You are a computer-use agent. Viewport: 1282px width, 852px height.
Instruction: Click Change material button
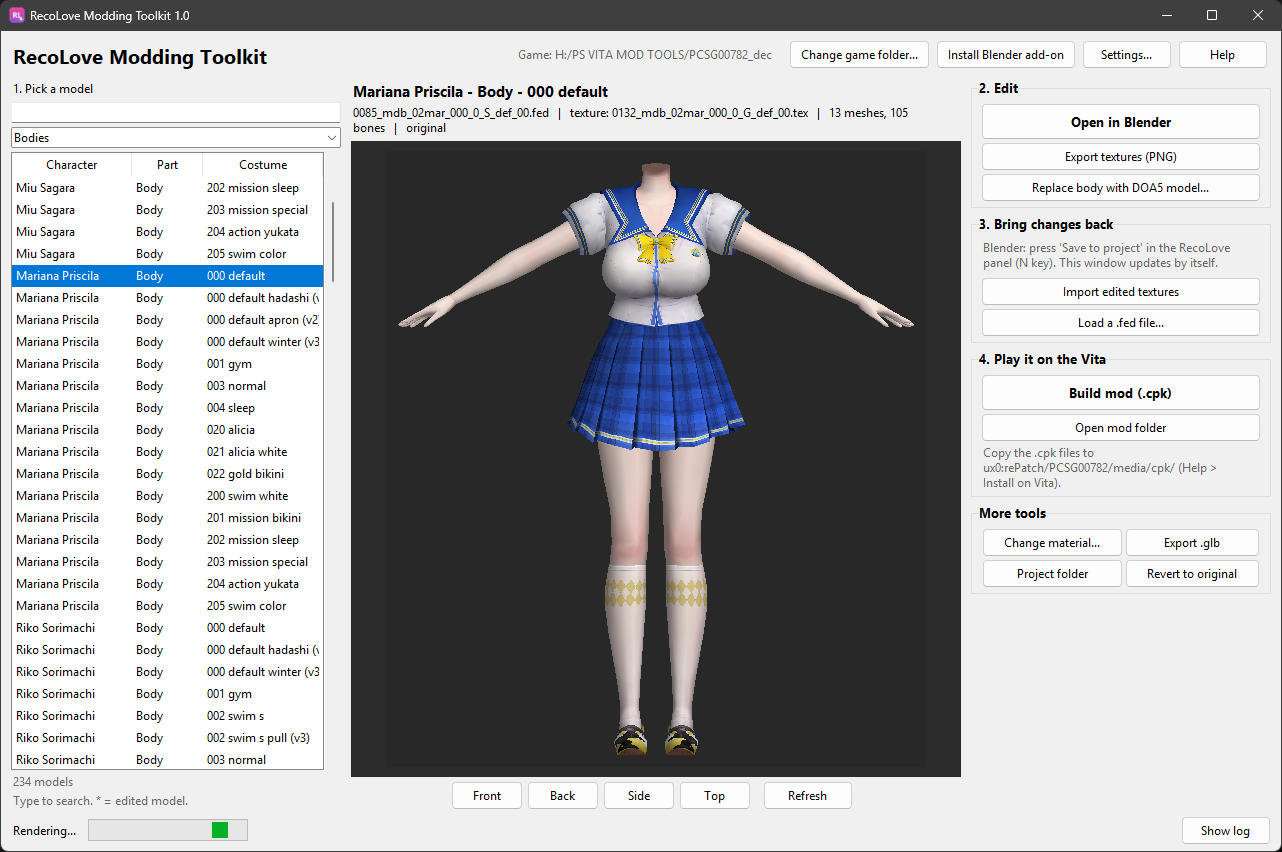[x=1052, y=543]
